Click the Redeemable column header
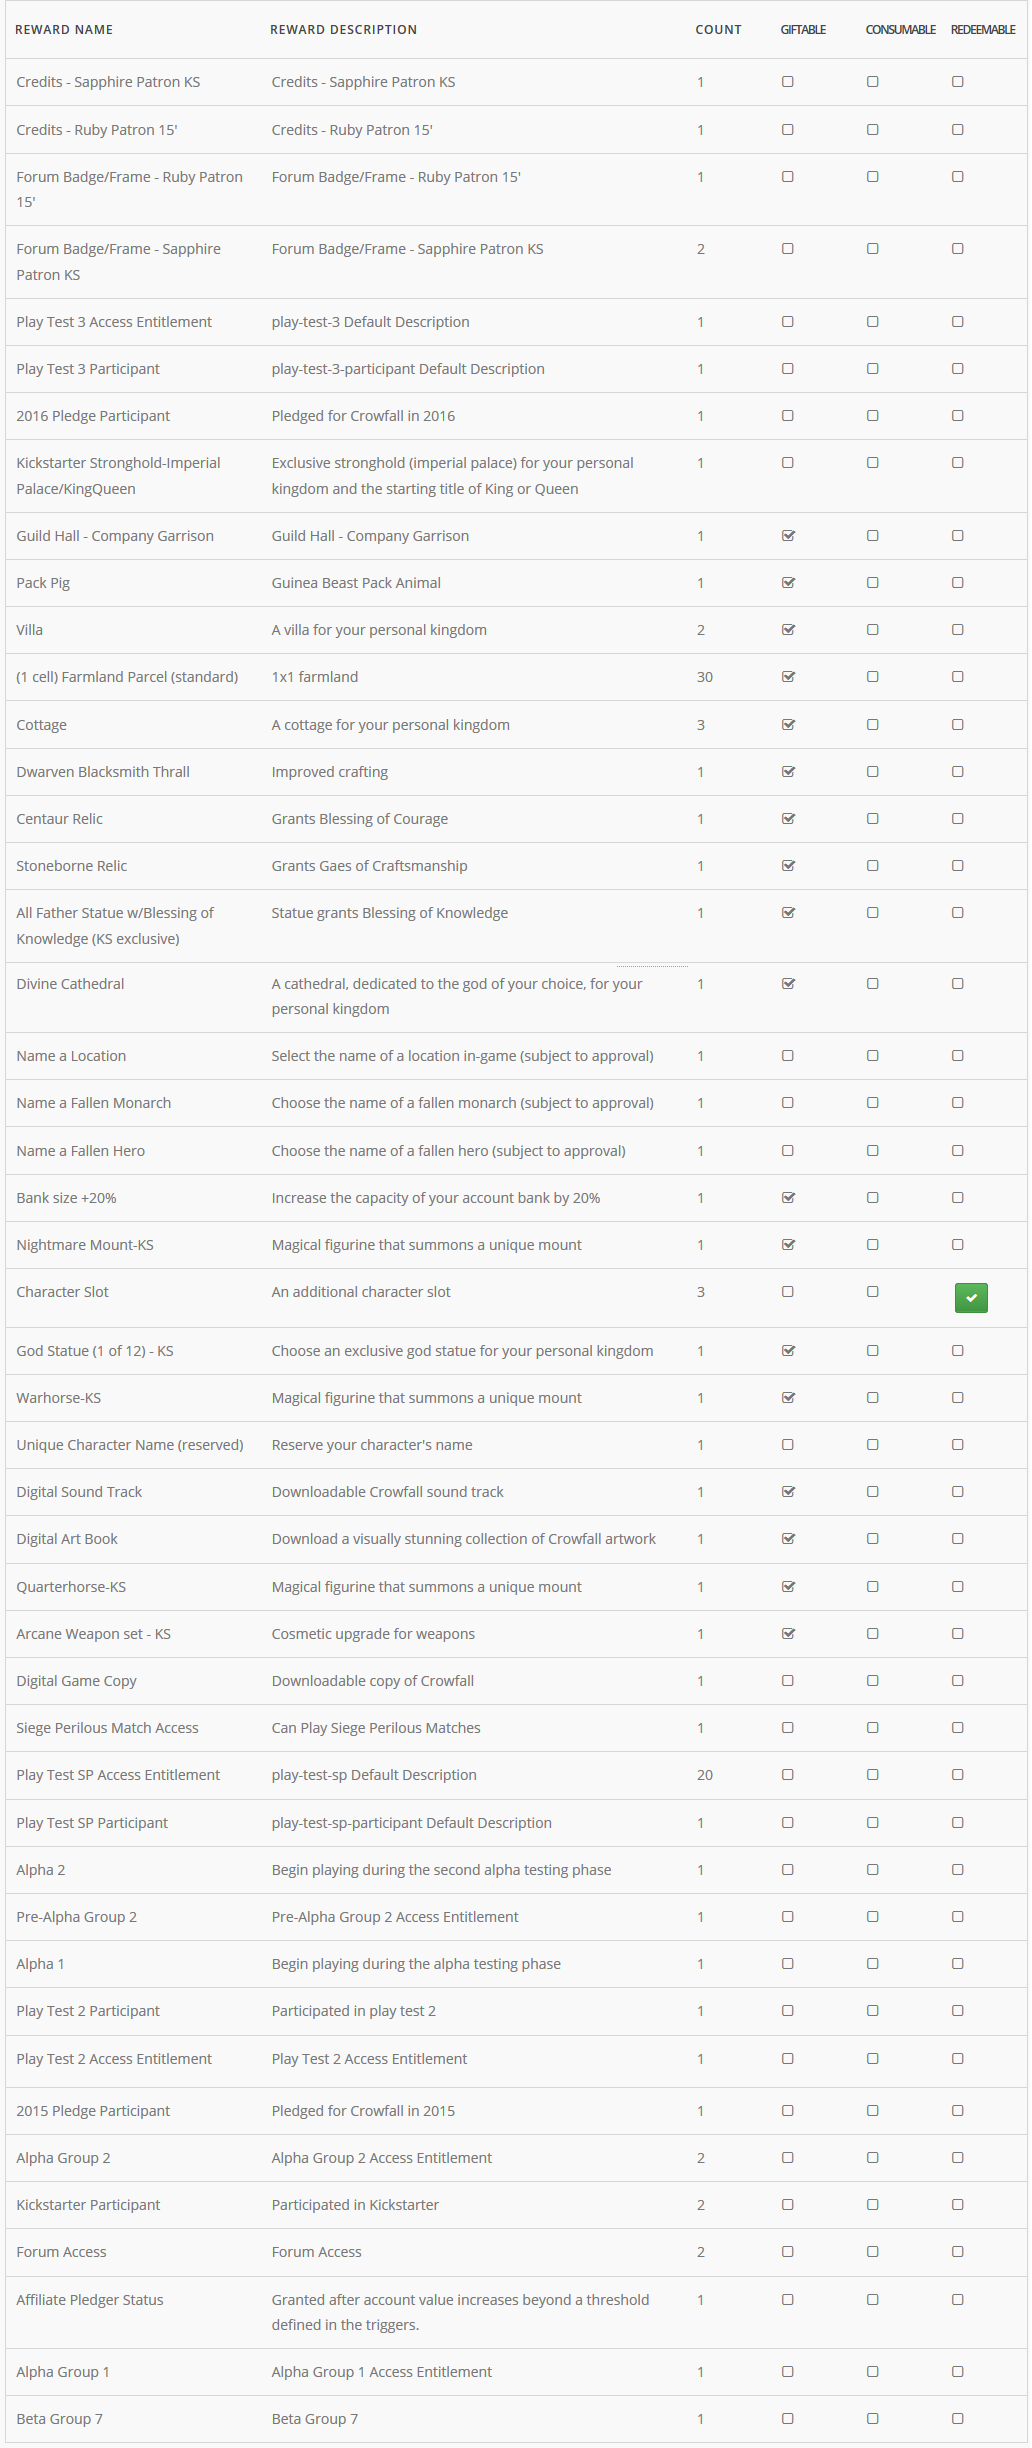Viewport: 1032px width, 2448px height. (x=983, y=30)
